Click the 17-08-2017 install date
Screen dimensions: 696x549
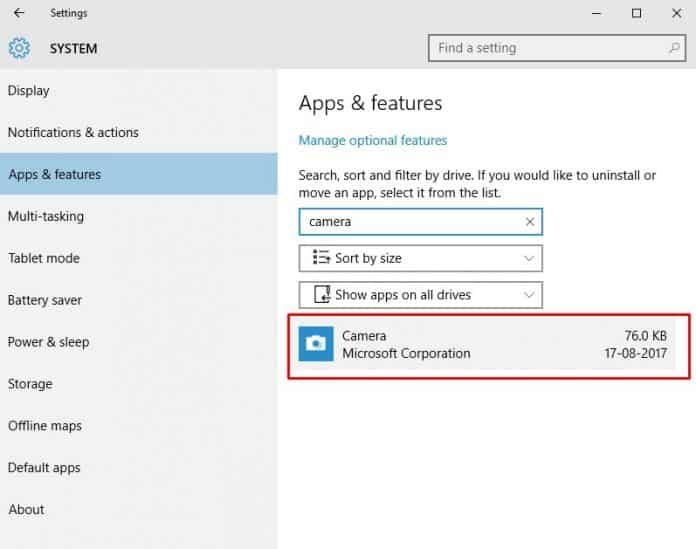(x=635, y=353)
